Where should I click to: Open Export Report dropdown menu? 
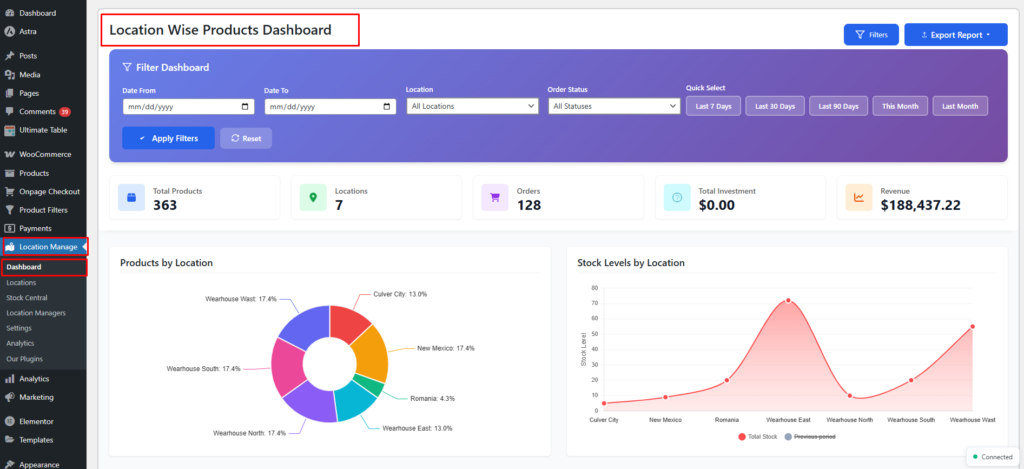click(955, 35)
